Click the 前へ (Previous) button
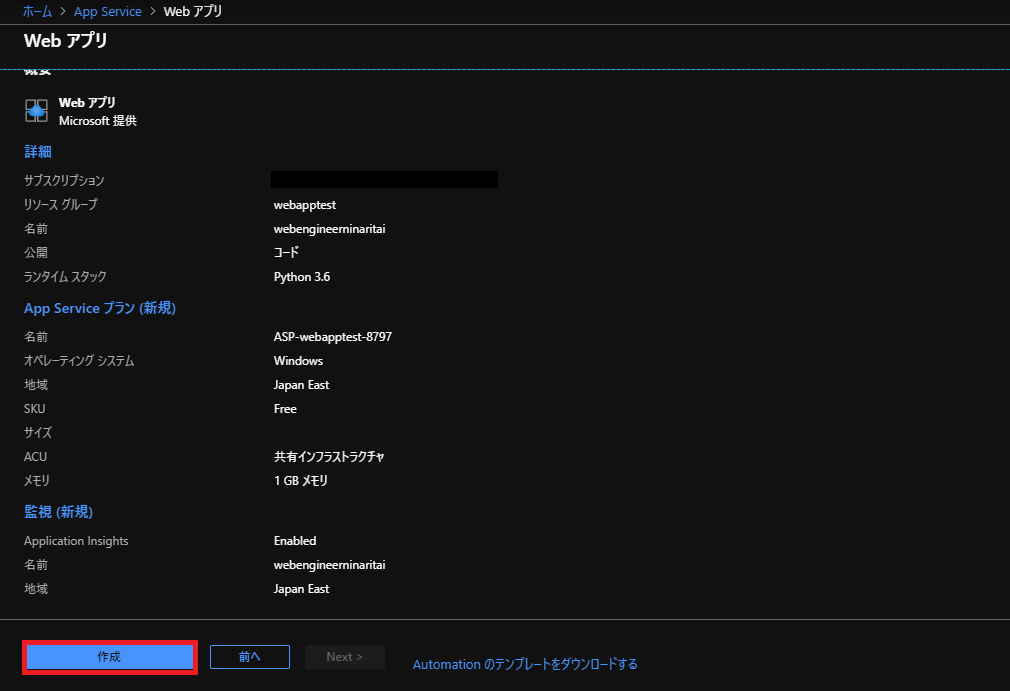This screenshot has height=691, width=1010. (x=250, y=657)
